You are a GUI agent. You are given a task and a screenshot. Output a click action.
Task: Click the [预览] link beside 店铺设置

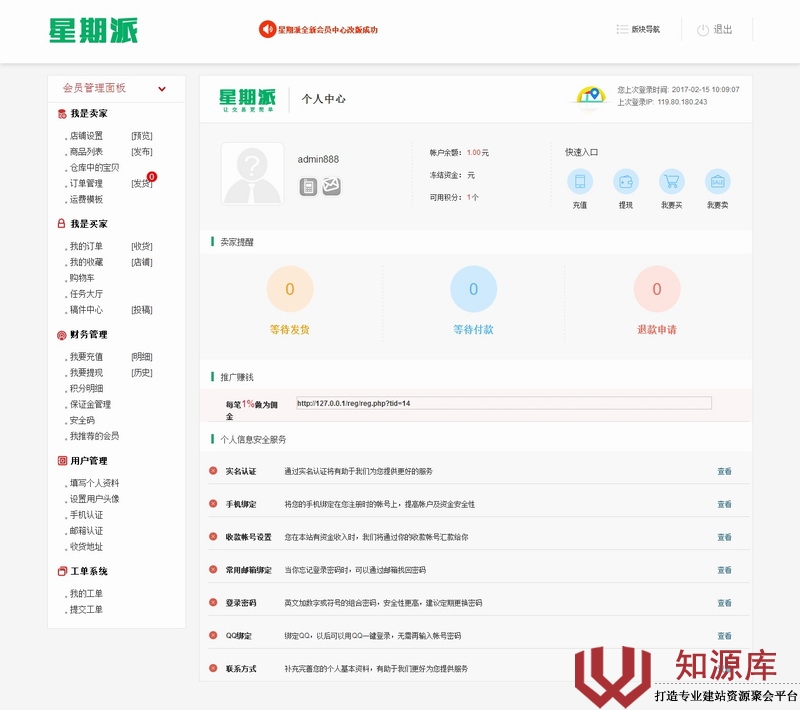tap(142, 136)
